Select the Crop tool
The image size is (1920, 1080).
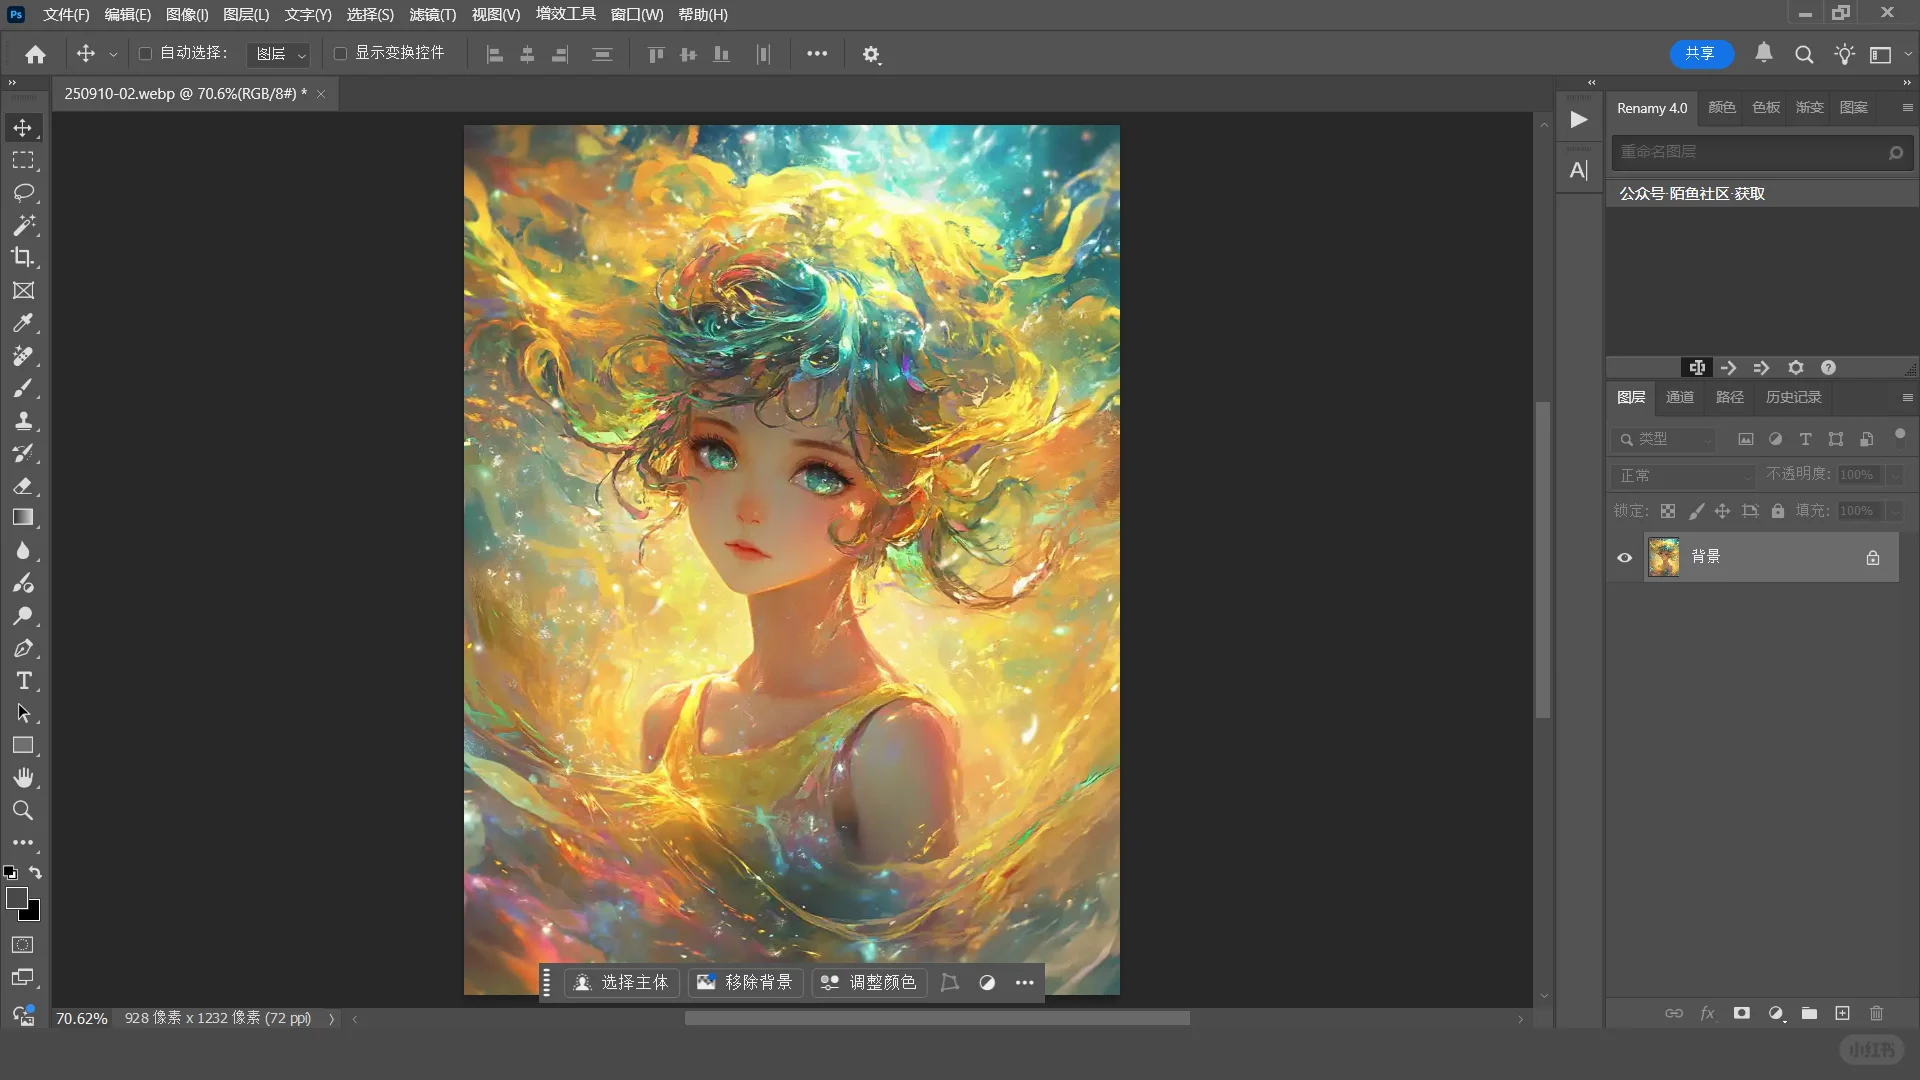tap(23, 257)
